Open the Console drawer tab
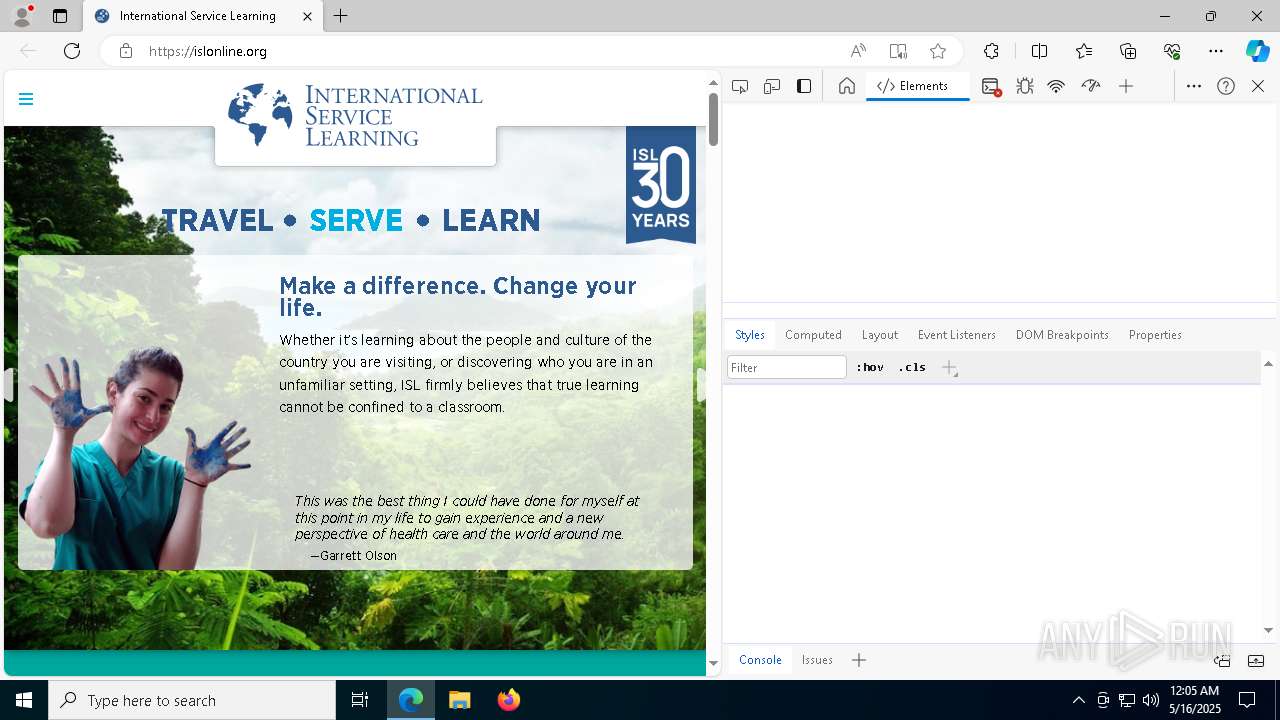Screen dimensions: 1280x720 760,660
